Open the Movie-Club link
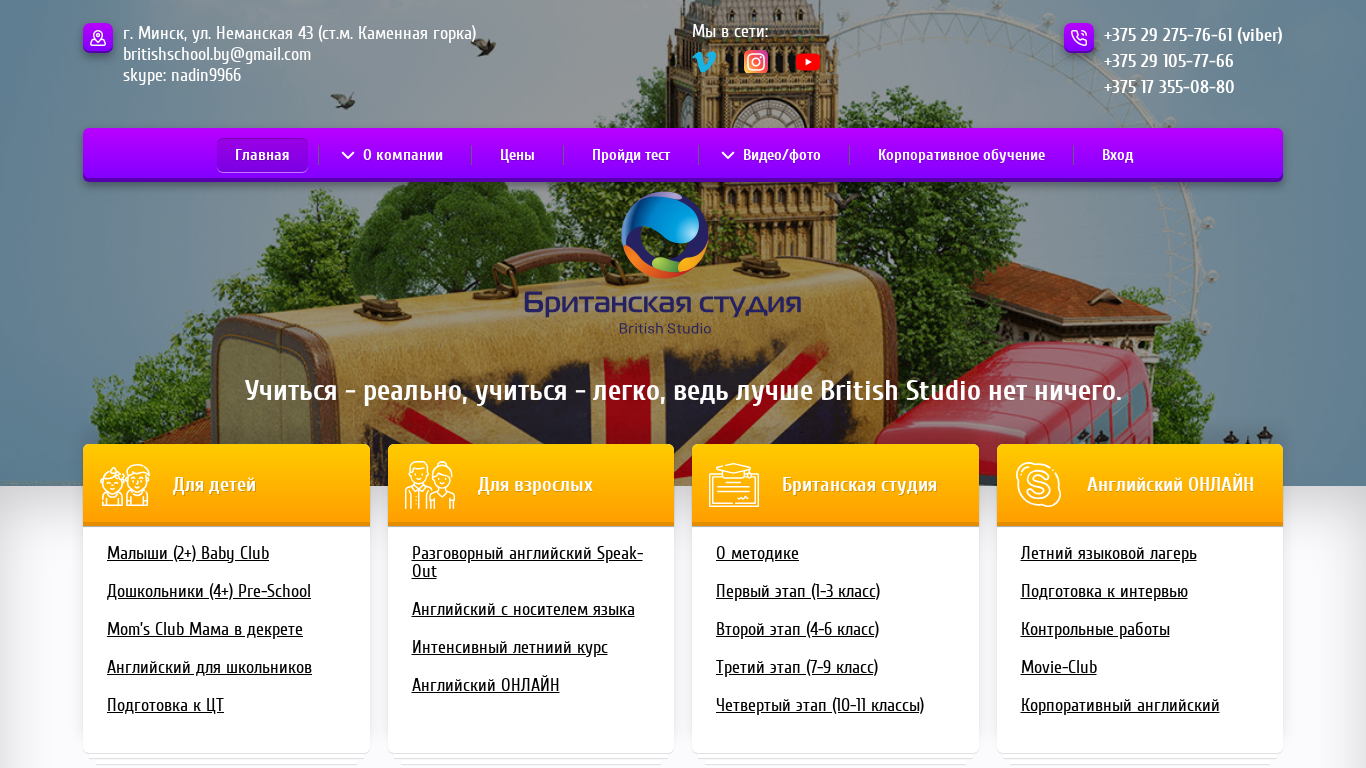1366x768 pixels. point(1059,667)
